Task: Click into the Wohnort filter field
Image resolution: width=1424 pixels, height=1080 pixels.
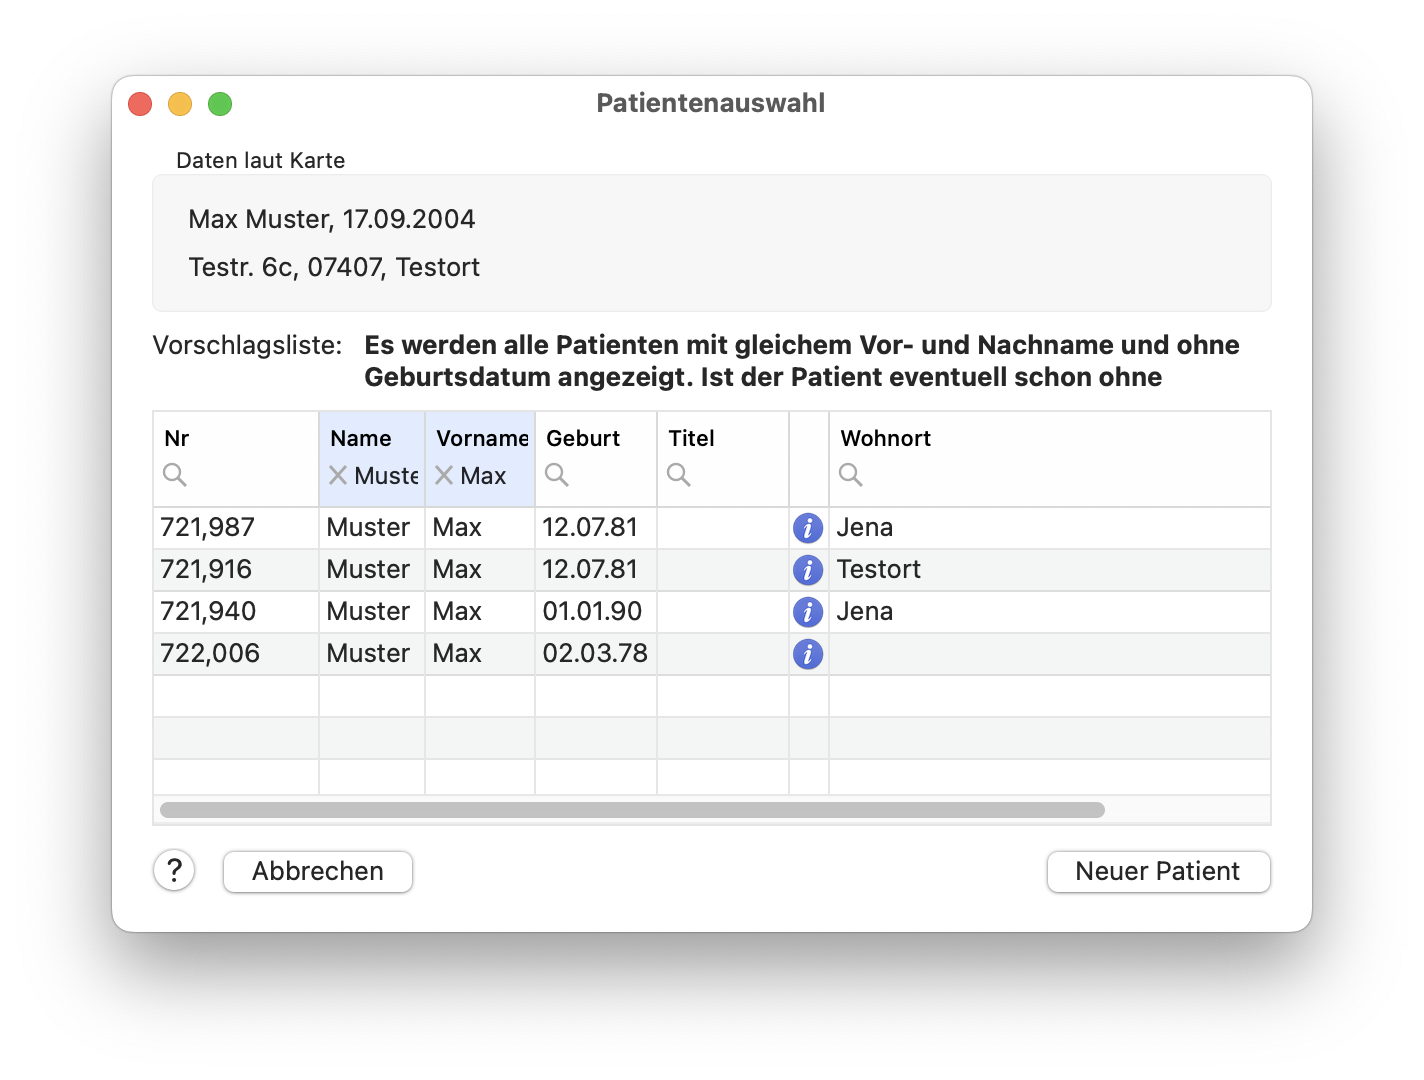Action: (950, 475)
